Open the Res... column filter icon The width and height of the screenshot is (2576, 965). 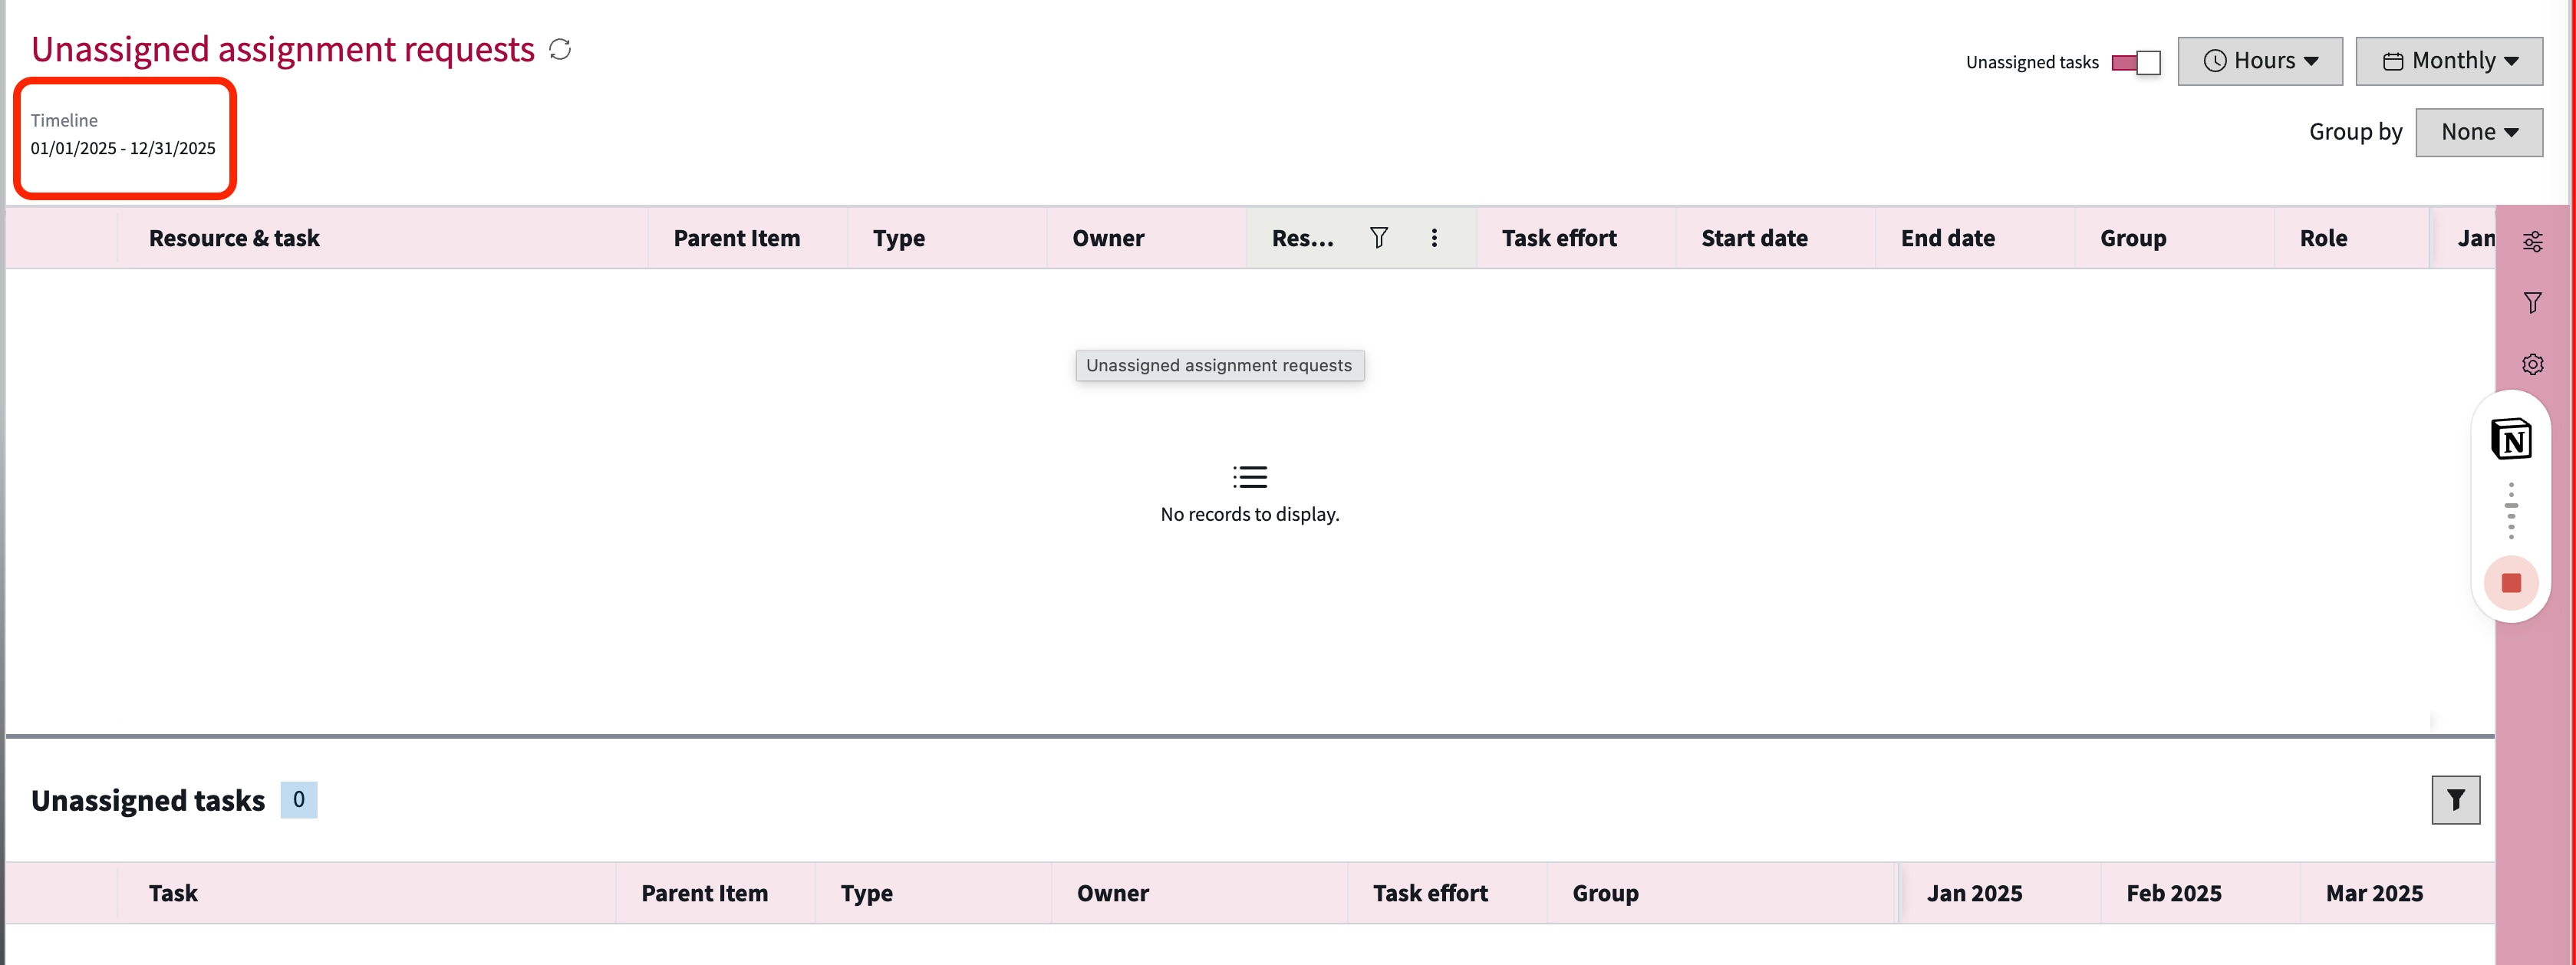(x=1378, y=238)
